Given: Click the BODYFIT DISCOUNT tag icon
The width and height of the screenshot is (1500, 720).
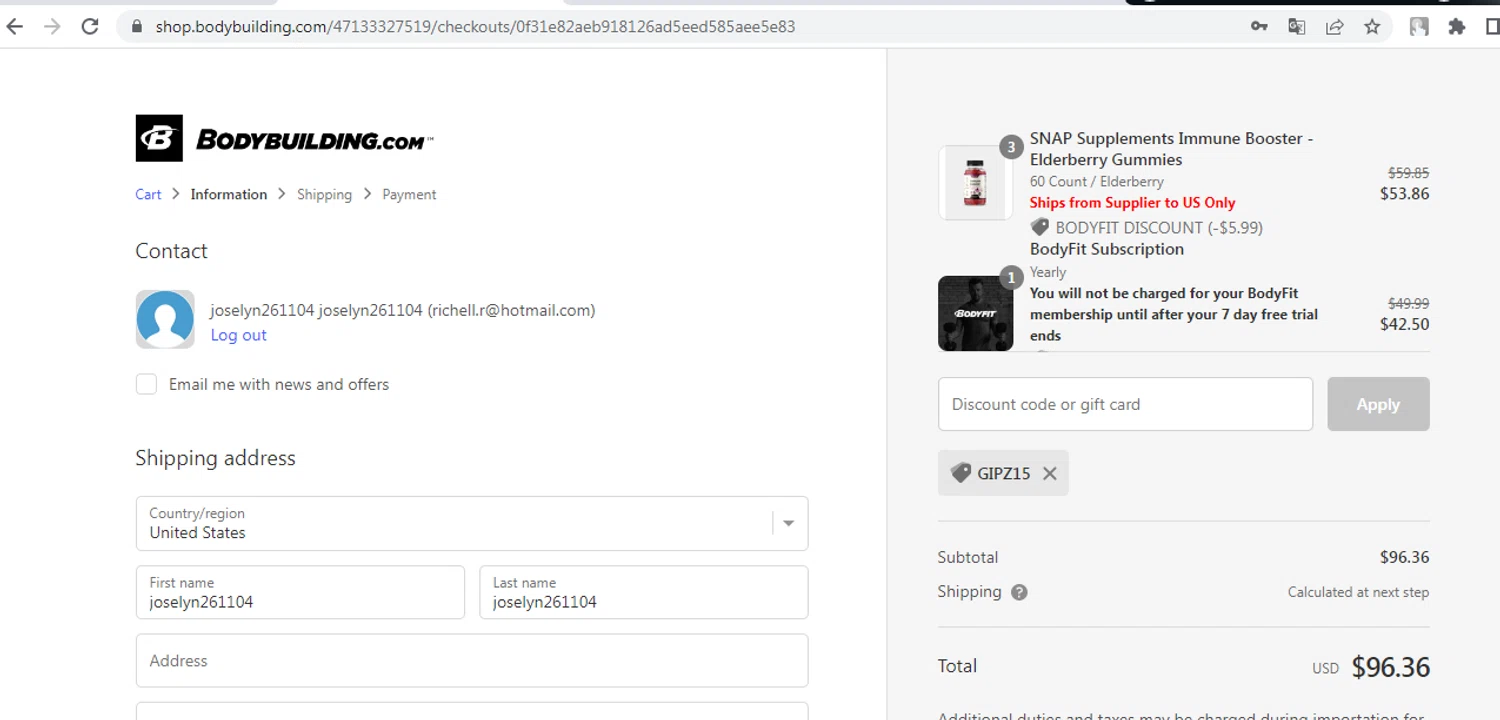Looking at the screenshot, I should [x=1040, y=227].
